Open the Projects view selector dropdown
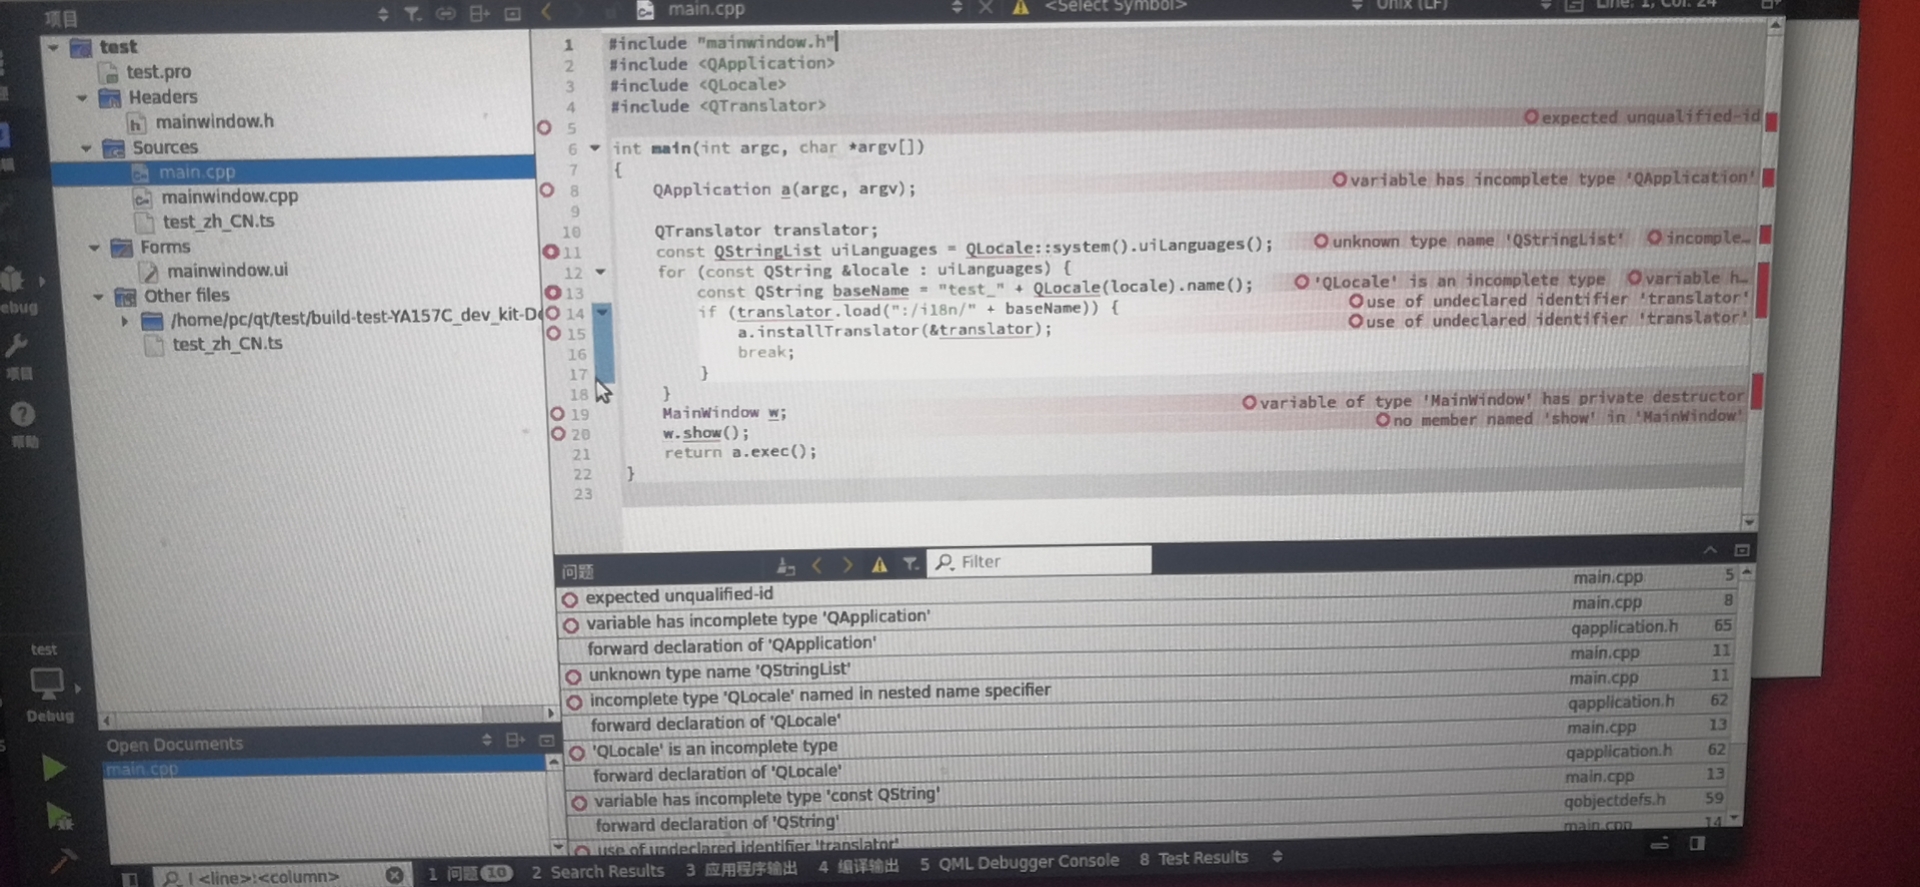 [x=382, y=15]
